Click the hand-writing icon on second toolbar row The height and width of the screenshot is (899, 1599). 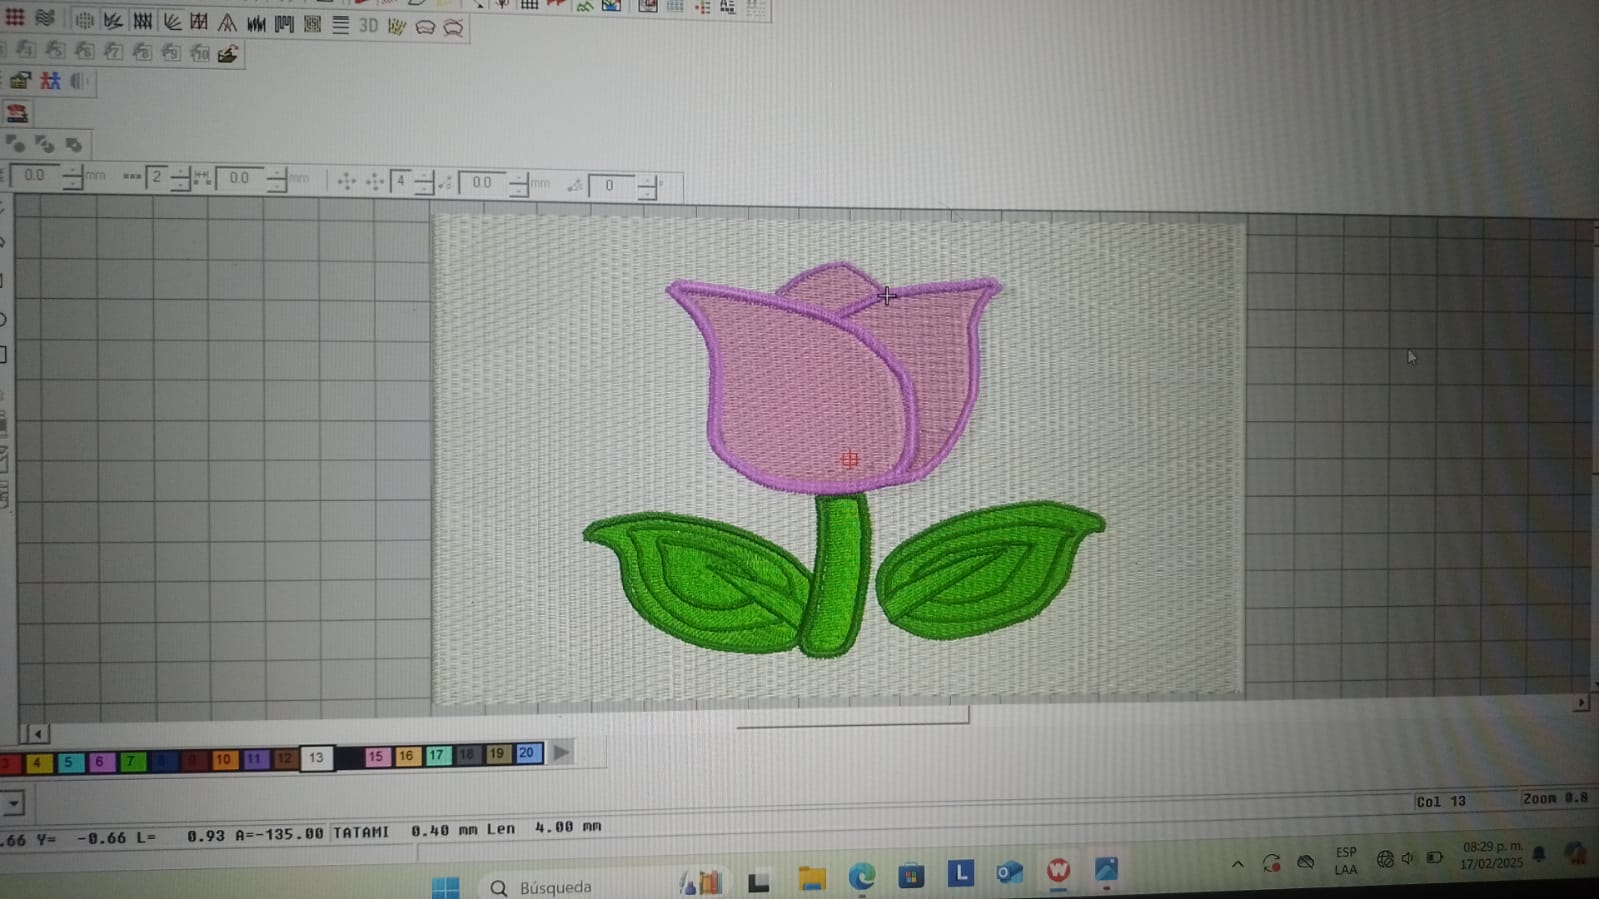228,54
